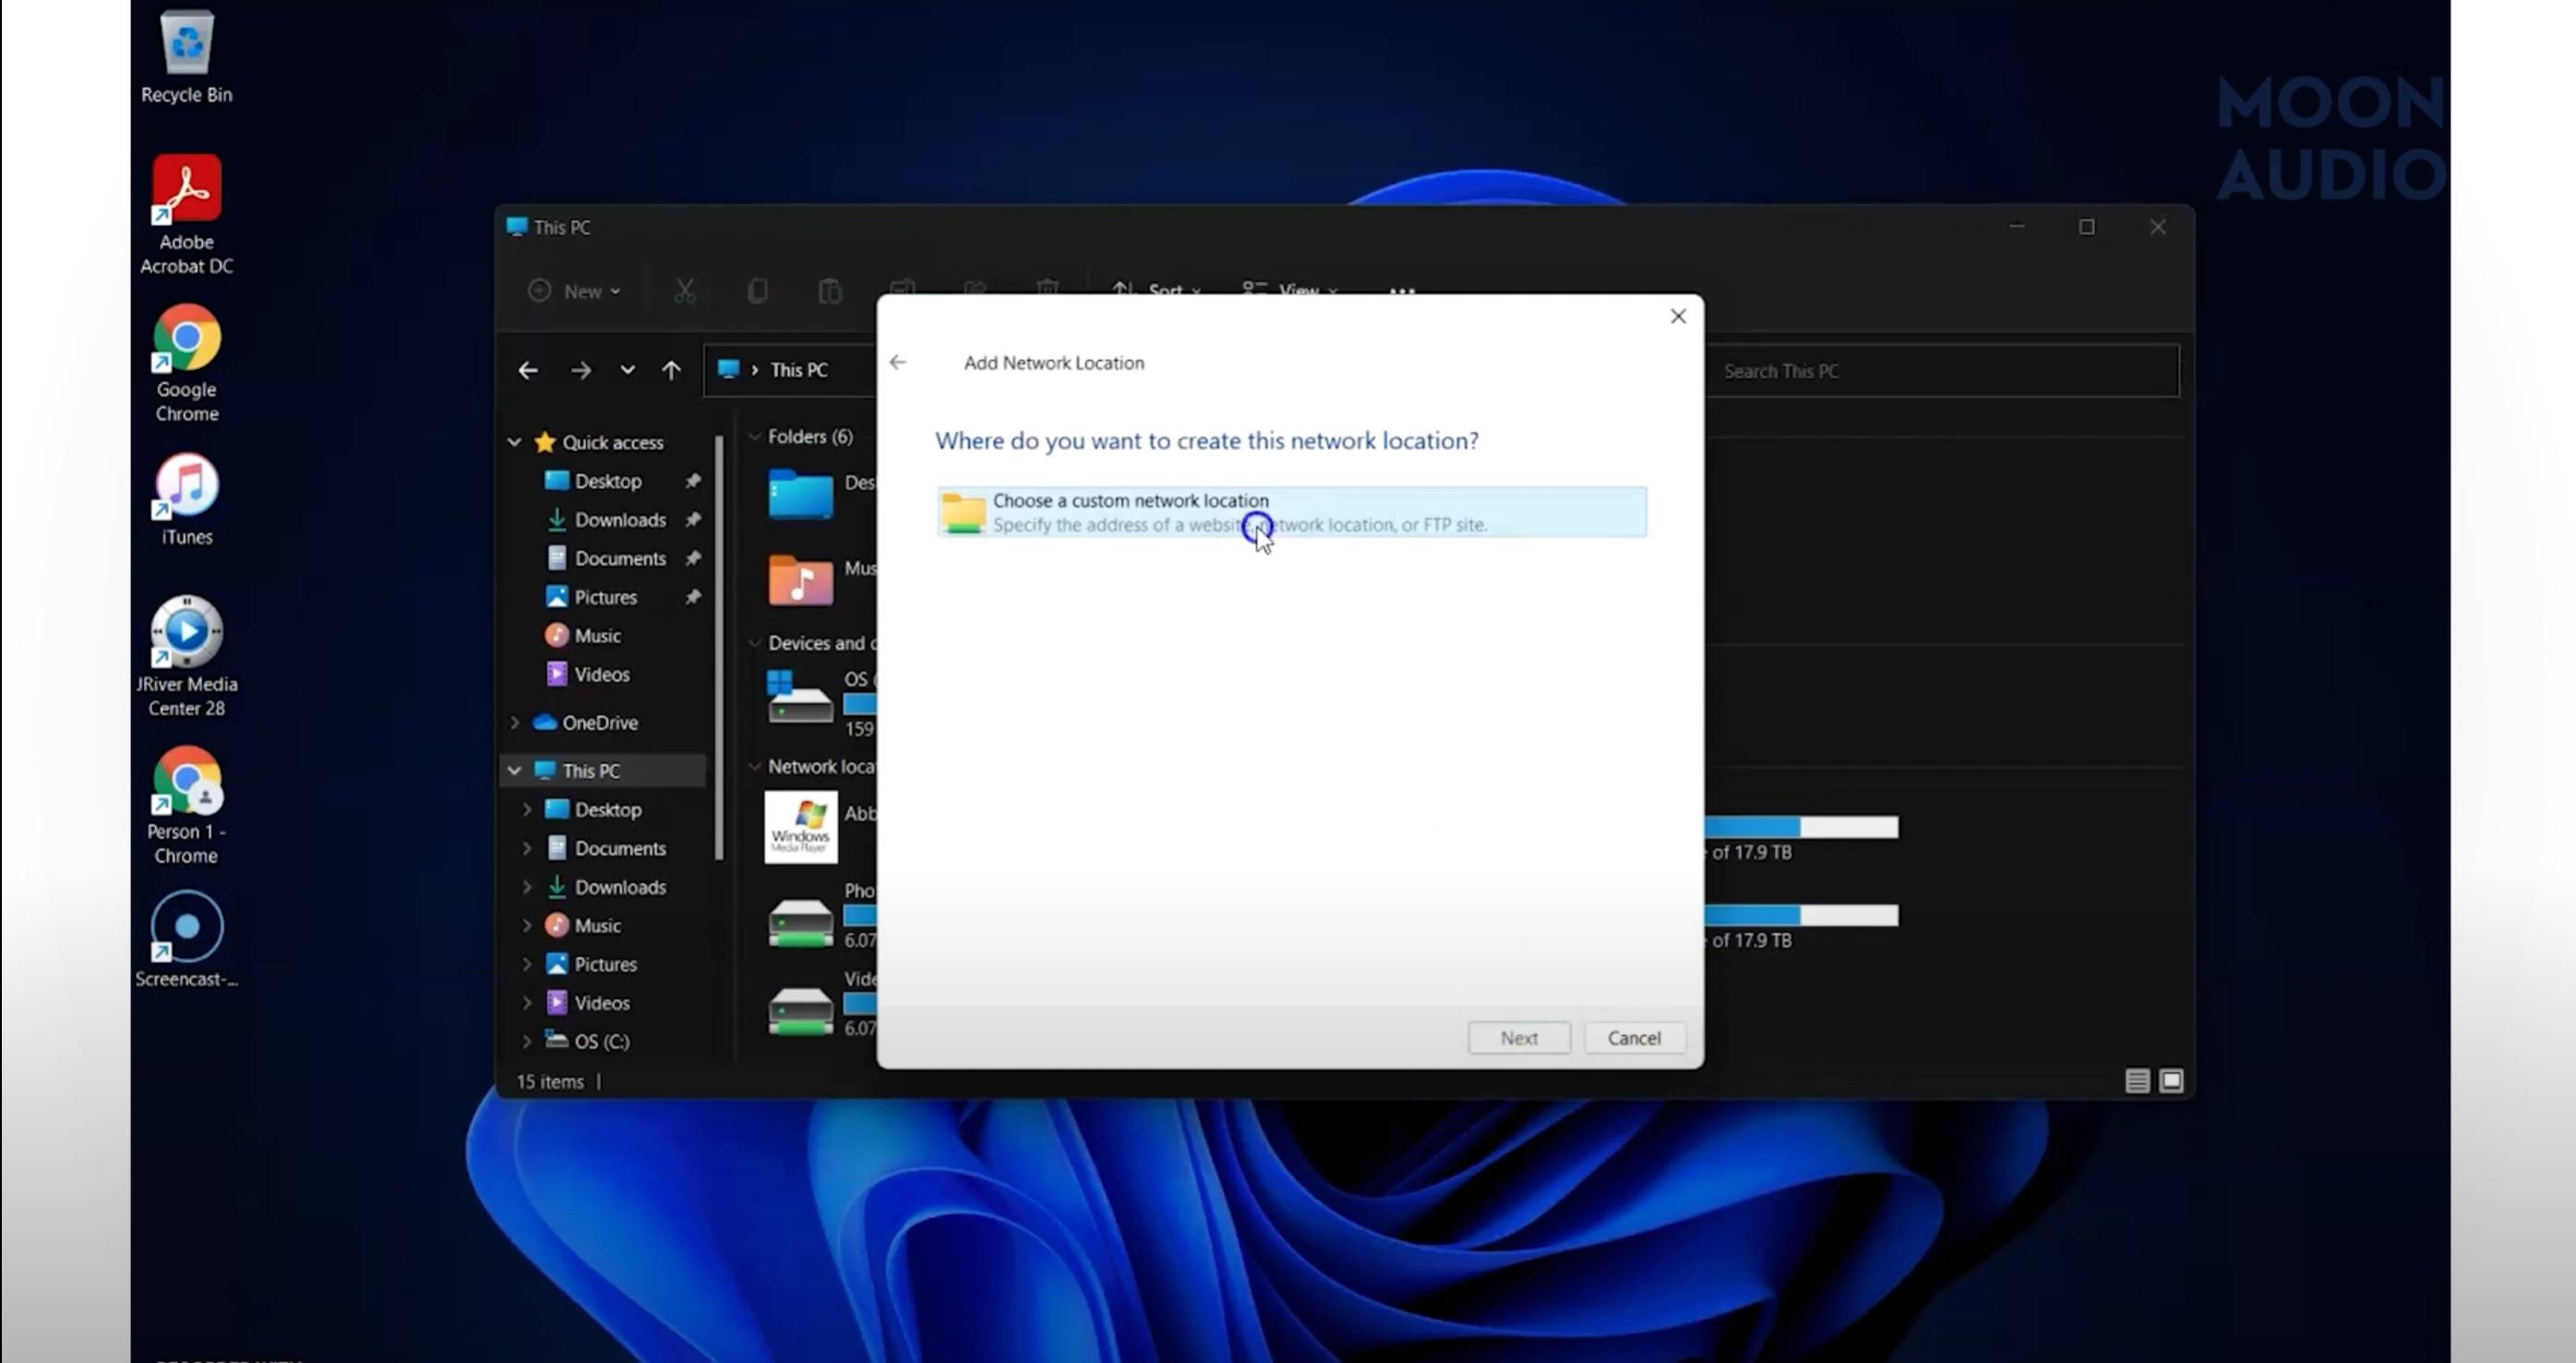
Task: Click the Paste icon in Explorer toolbar
Action: pos(829,291)
